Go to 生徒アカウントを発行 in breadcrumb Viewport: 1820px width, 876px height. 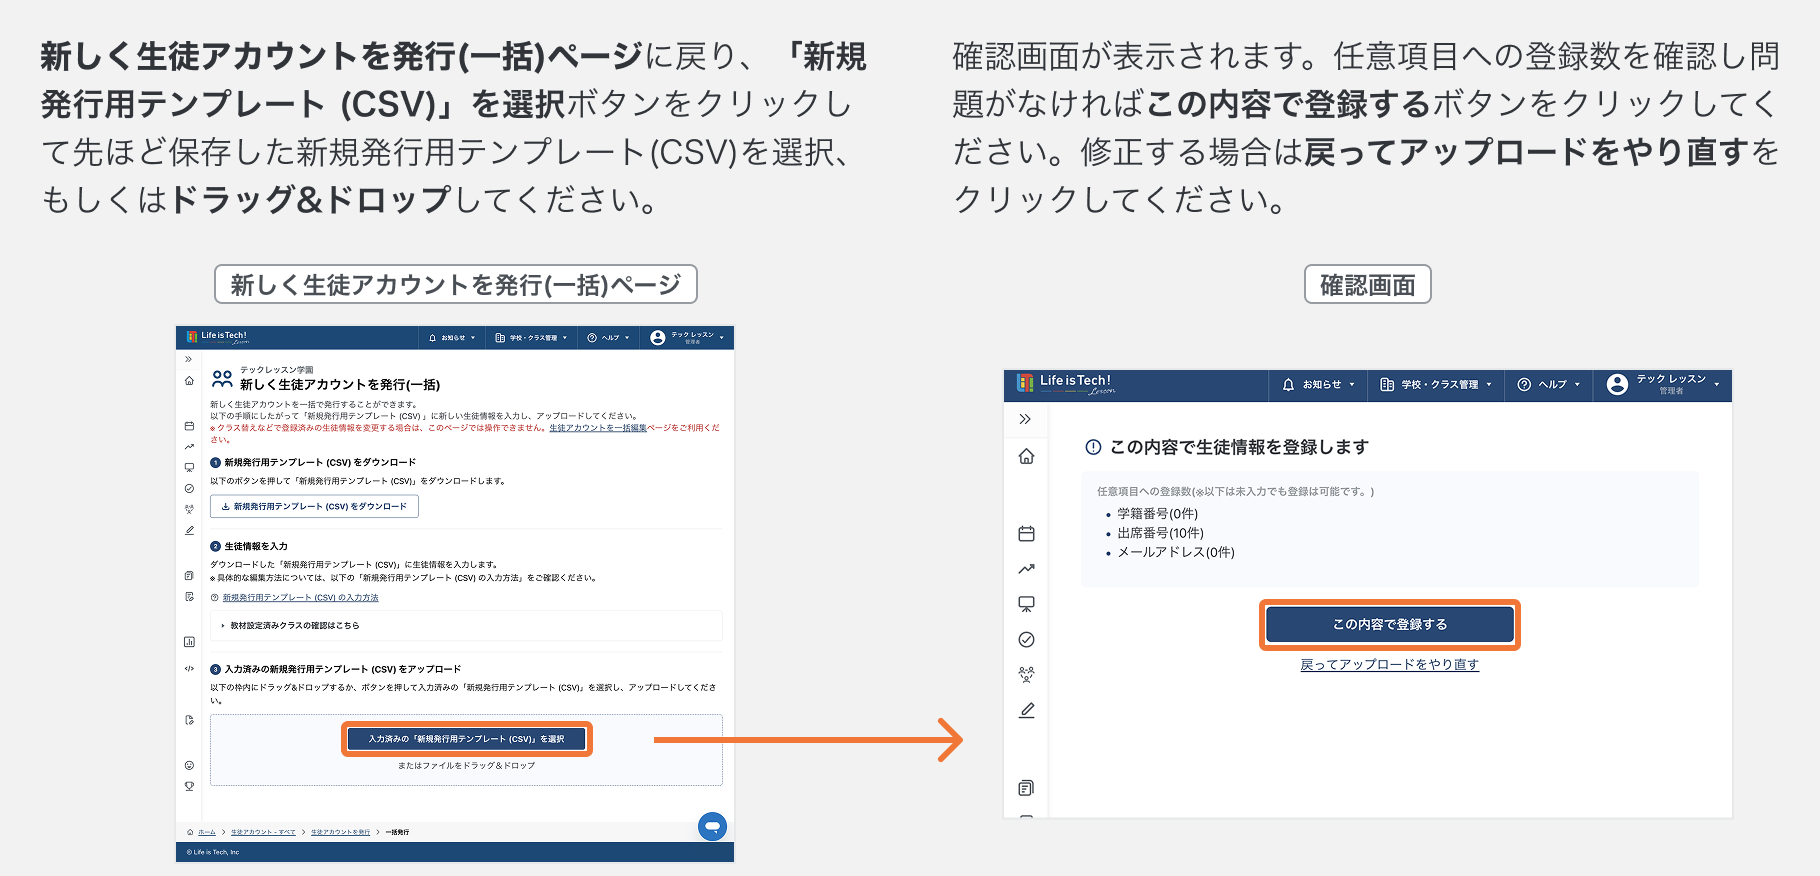pos(340,832)
